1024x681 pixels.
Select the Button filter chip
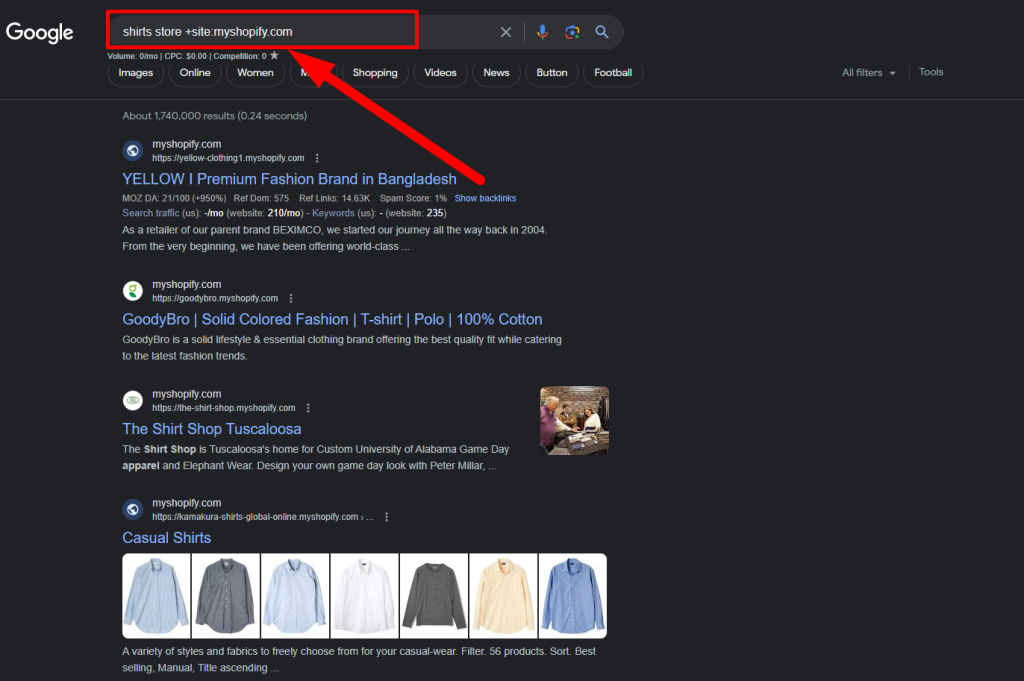pos(552,72)
